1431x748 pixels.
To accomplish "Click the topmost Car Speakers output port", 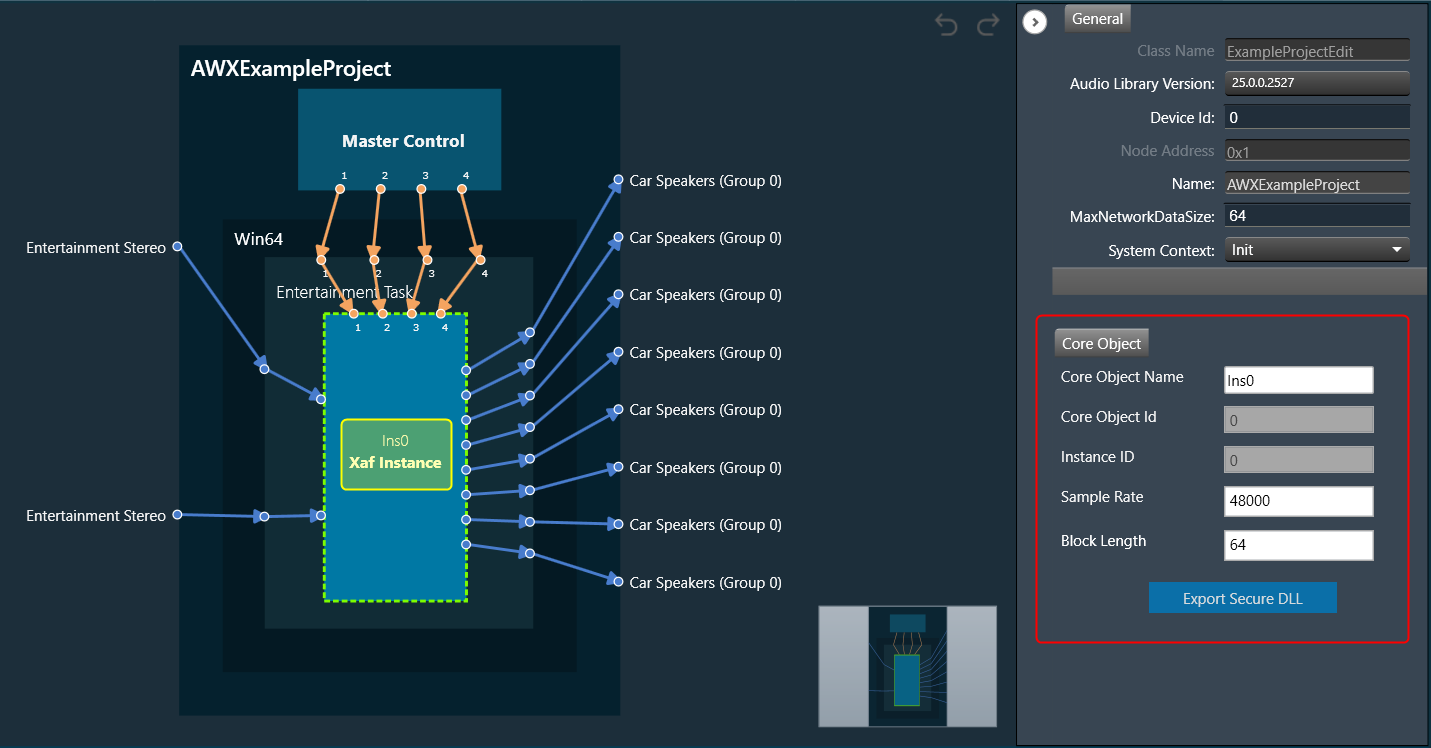I will coord(618,182).
